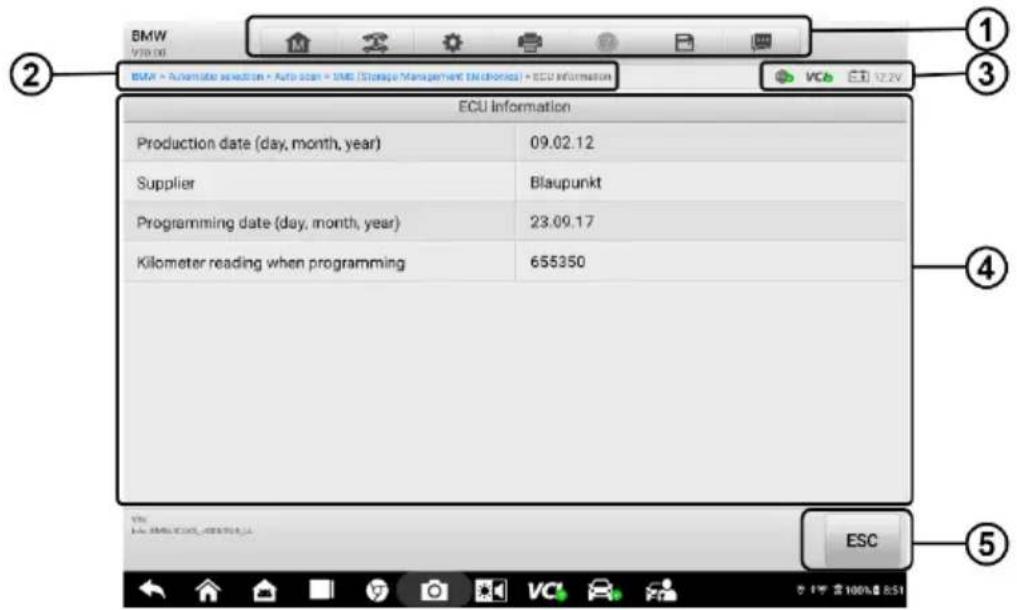Click the status indicators in bottom bar
The height and width of the screenshot is (610, 1017).
850,590
